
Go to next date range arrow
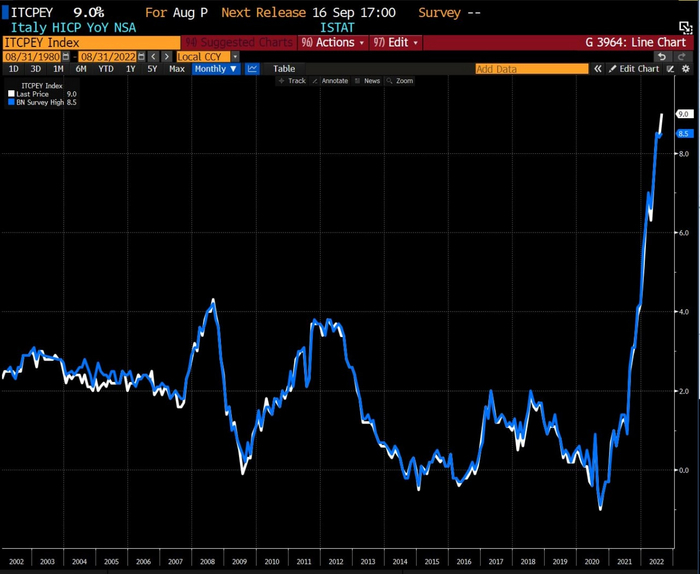click(167, 57)
